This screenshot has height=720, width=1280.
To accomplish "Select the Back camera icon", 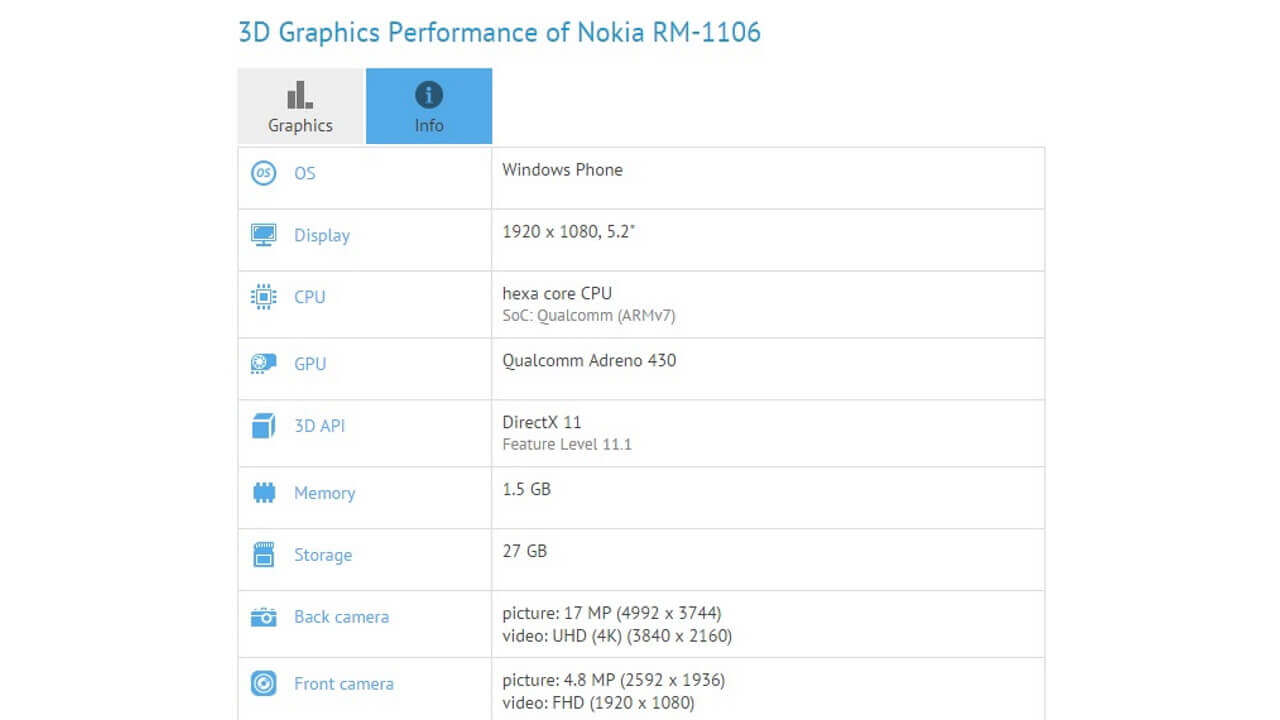I will pos(262,617).
